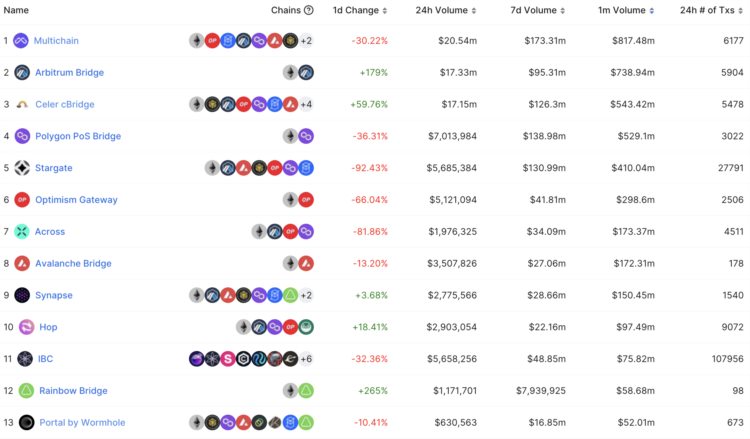Viewport: 750px width, 439px height.
Task: Expand the +4 chains for Celer cBridge
Action: coord(306,104)
